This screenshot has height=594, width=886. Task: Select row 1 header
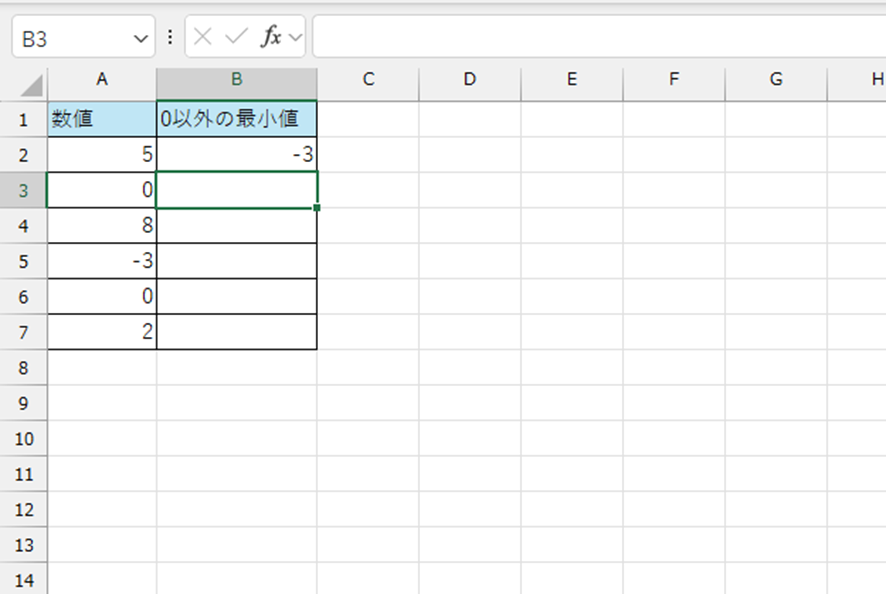[x=23, y=120]
